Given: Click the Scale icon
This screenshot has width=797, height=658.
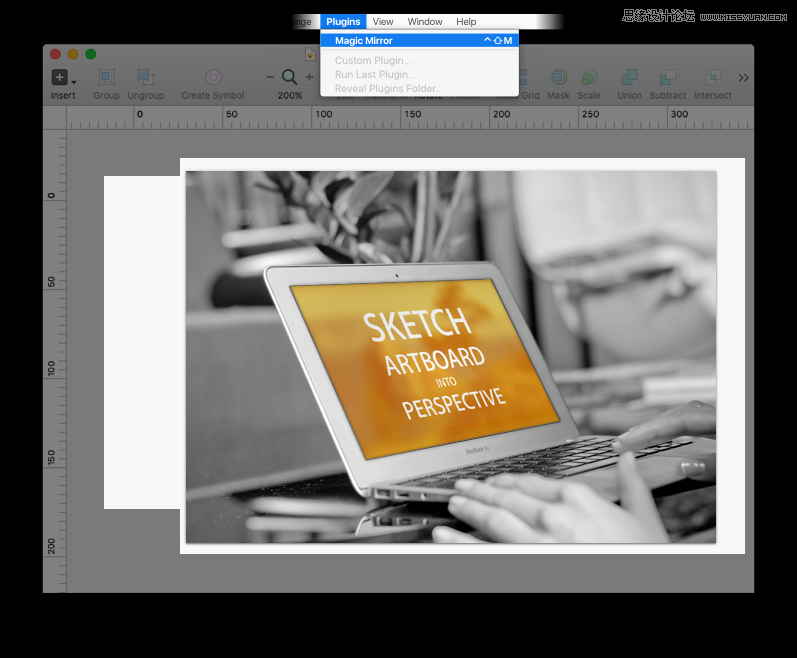Looking at the screenshot, I should [x=589, y=77].
